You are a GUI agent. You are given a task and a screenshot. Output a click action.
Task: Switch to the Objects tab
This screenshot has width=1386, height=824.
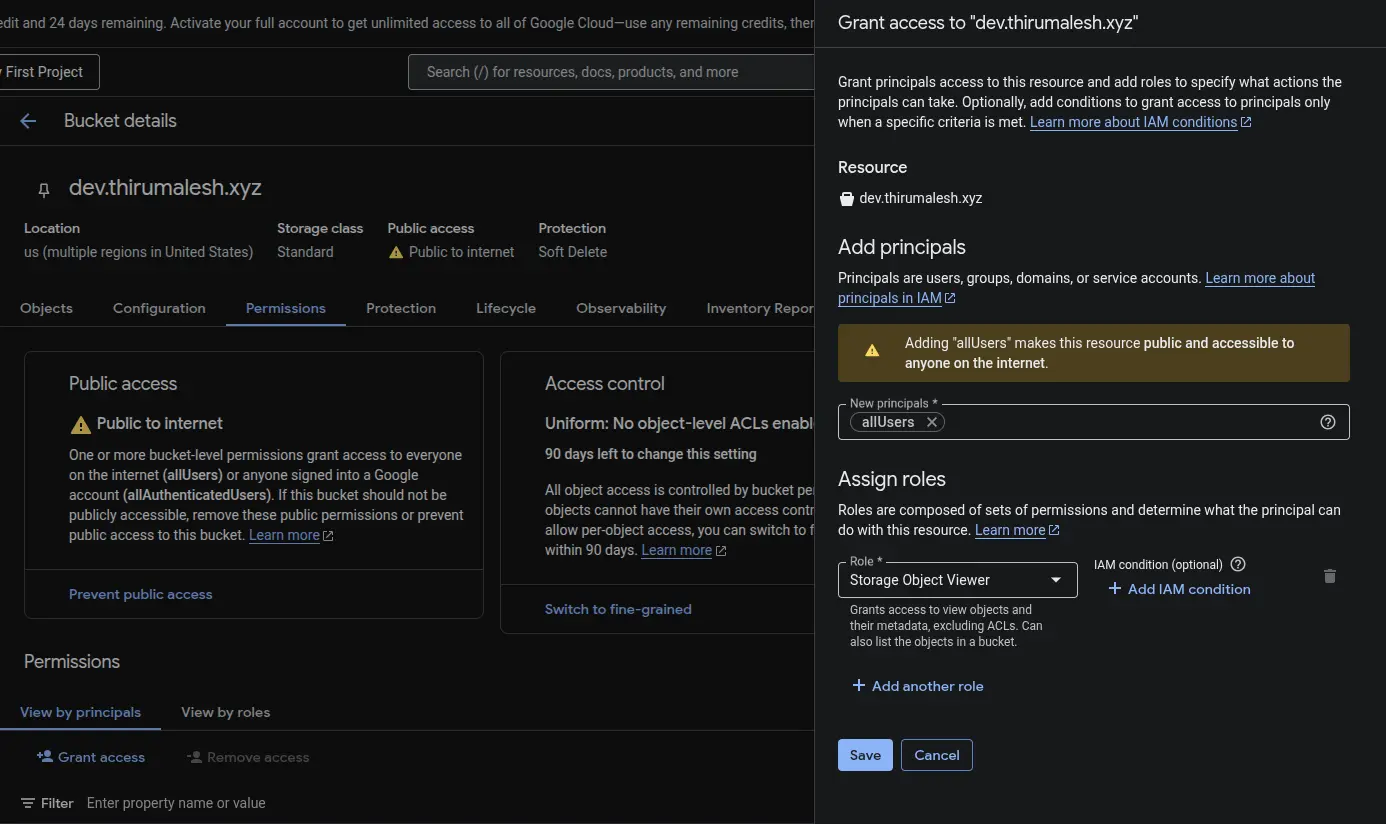pos(46,308)
